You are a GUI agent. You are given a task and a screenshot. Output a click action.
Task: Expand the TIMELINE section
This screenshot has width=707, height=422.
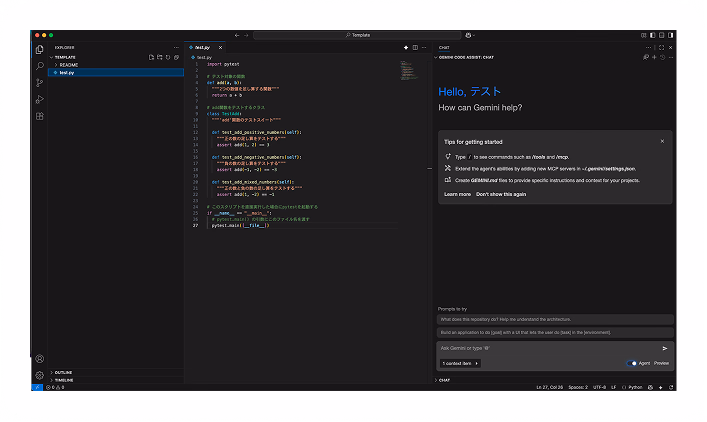[x=63, y=380]
